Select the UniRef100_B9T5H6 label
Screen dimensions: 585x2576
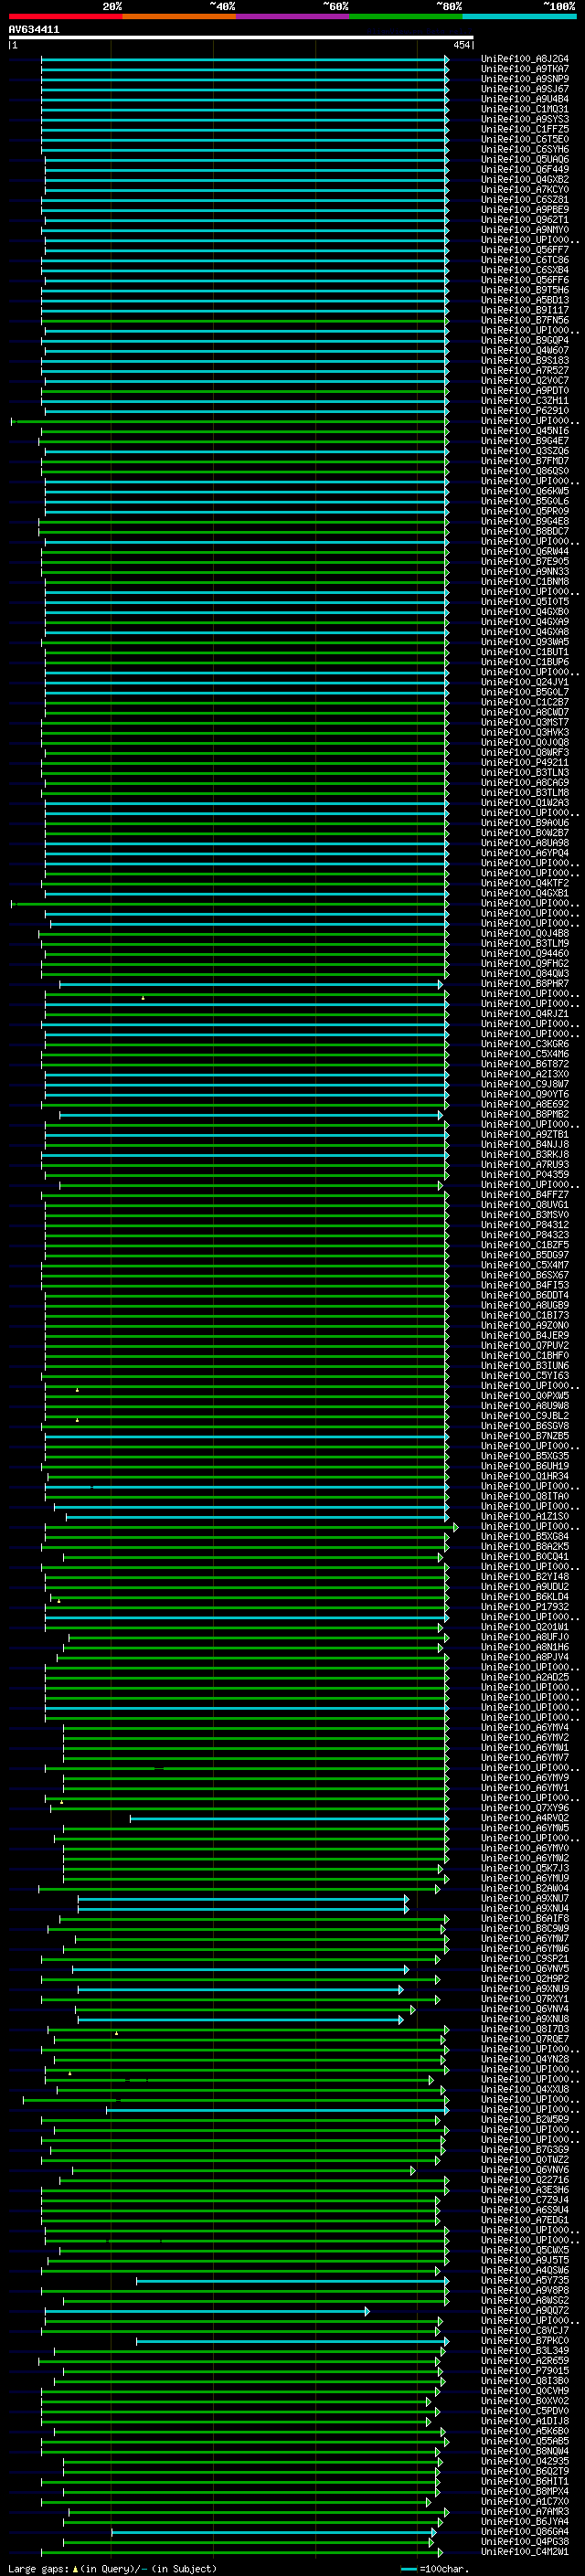coord(525,290)
